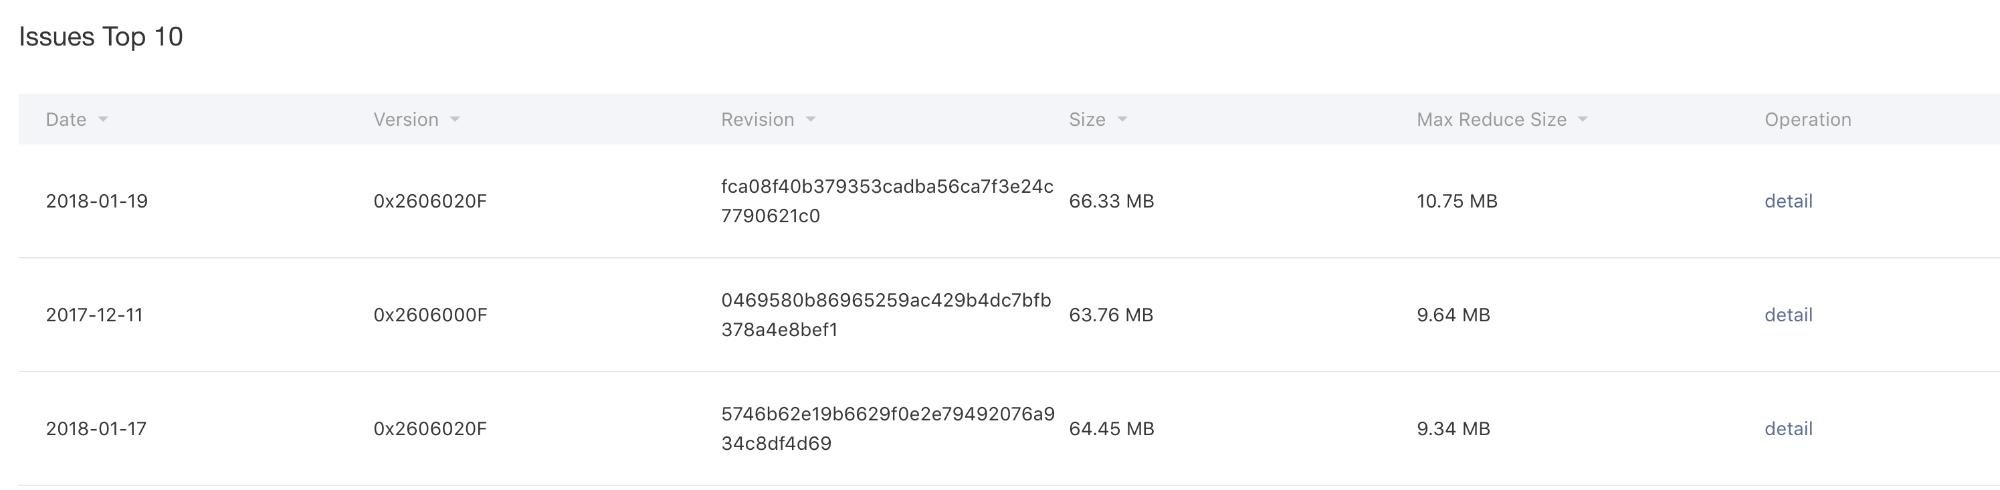Click the Version column sort arrow
The width and height of the screenshot is (2000, 490).
point(455,120)
